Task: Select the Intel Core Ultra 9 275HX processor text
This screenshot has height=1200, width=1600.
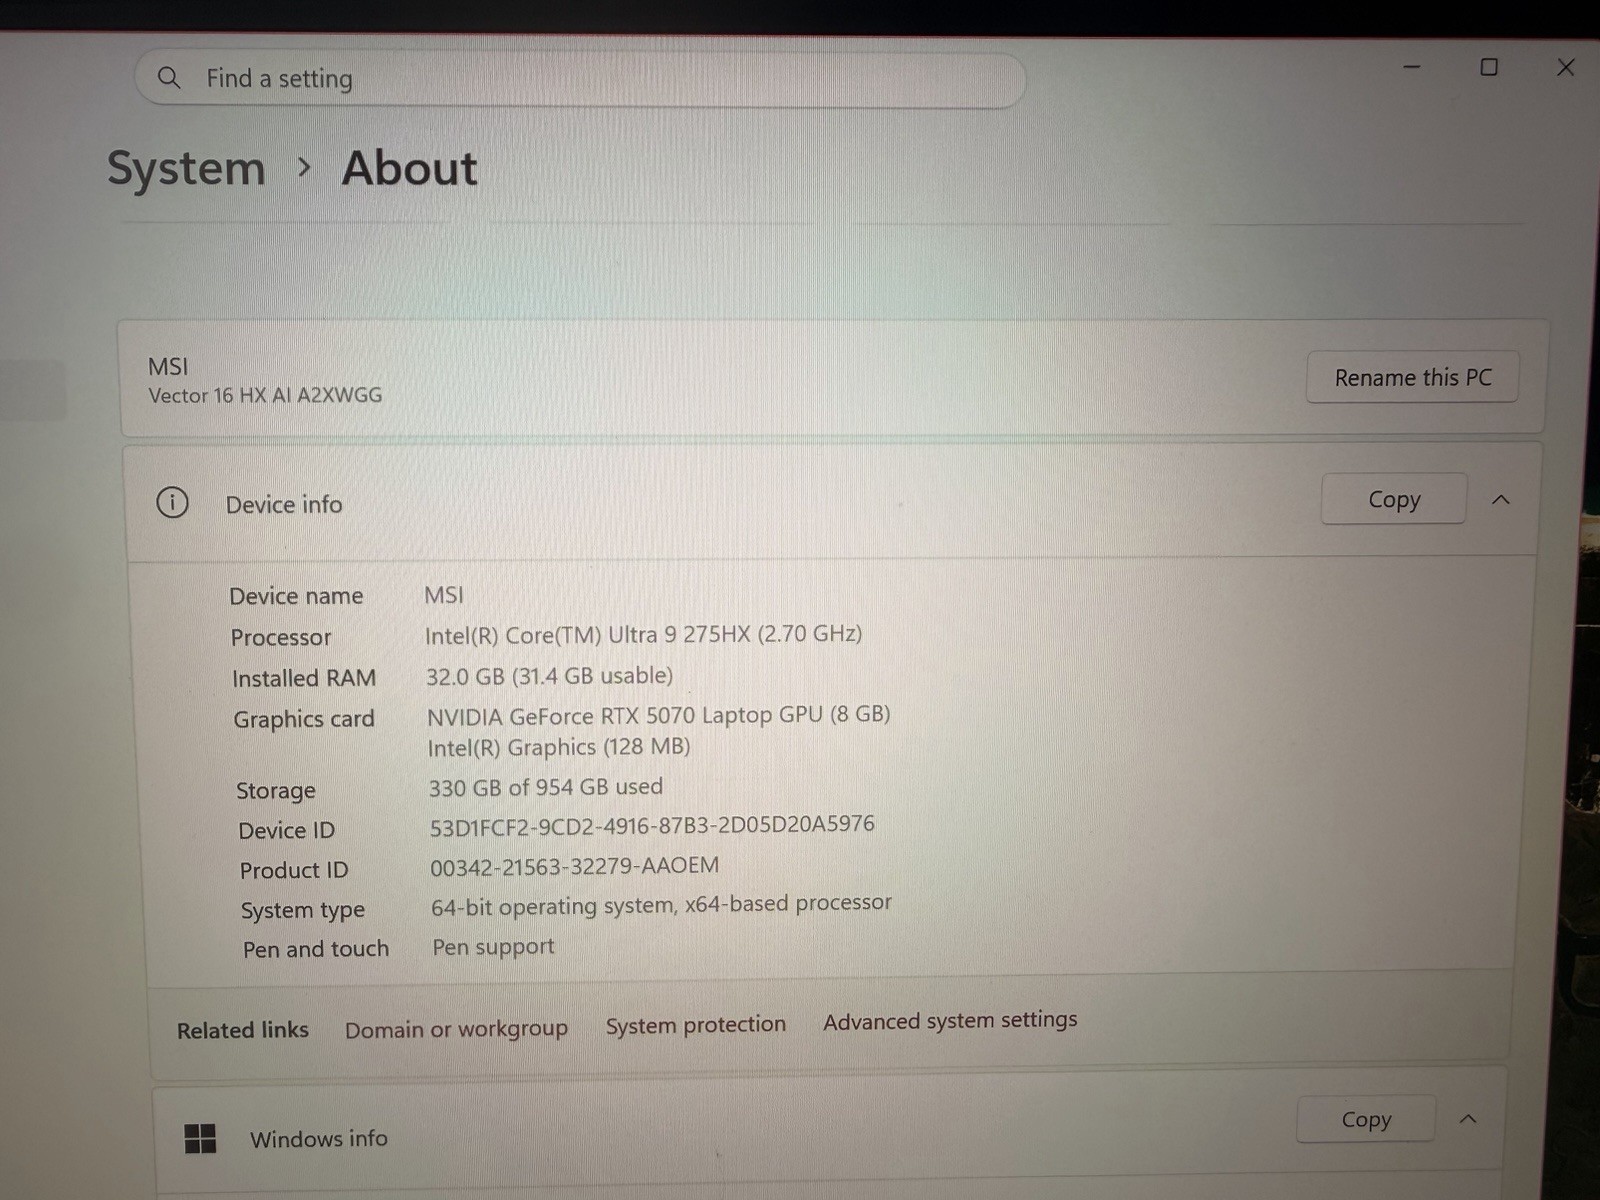Action: click(x=643, y=634)
